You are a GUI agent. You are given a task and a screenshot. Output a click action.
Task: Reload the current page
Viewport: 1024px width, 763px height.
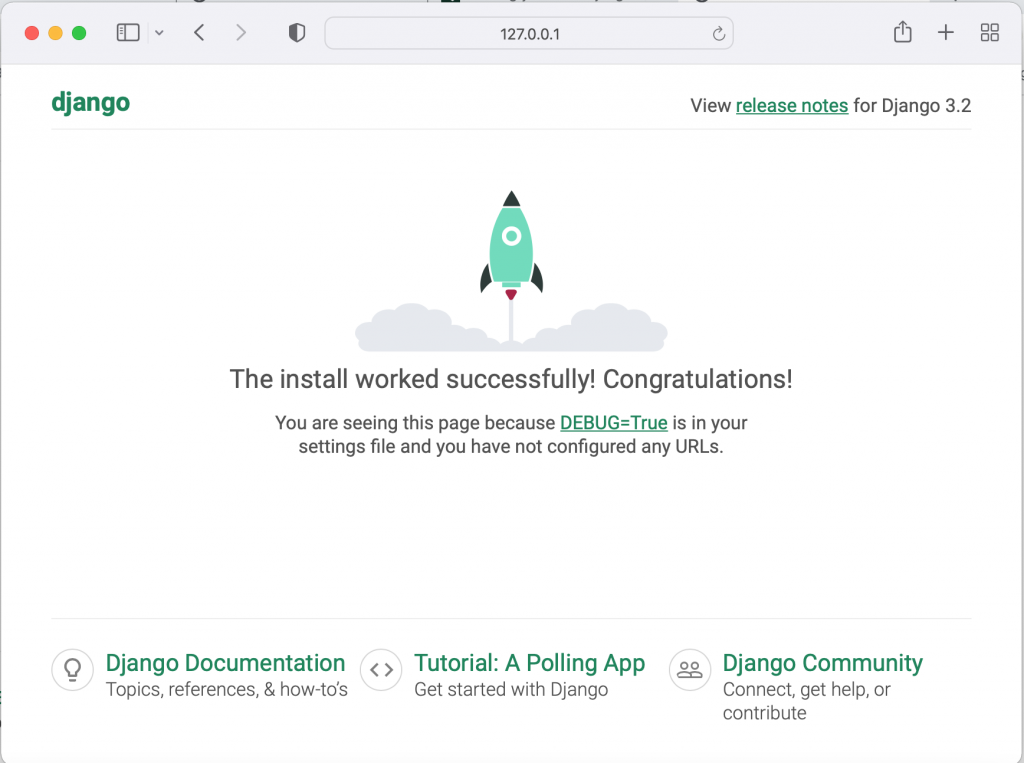[x=718, y=33]
